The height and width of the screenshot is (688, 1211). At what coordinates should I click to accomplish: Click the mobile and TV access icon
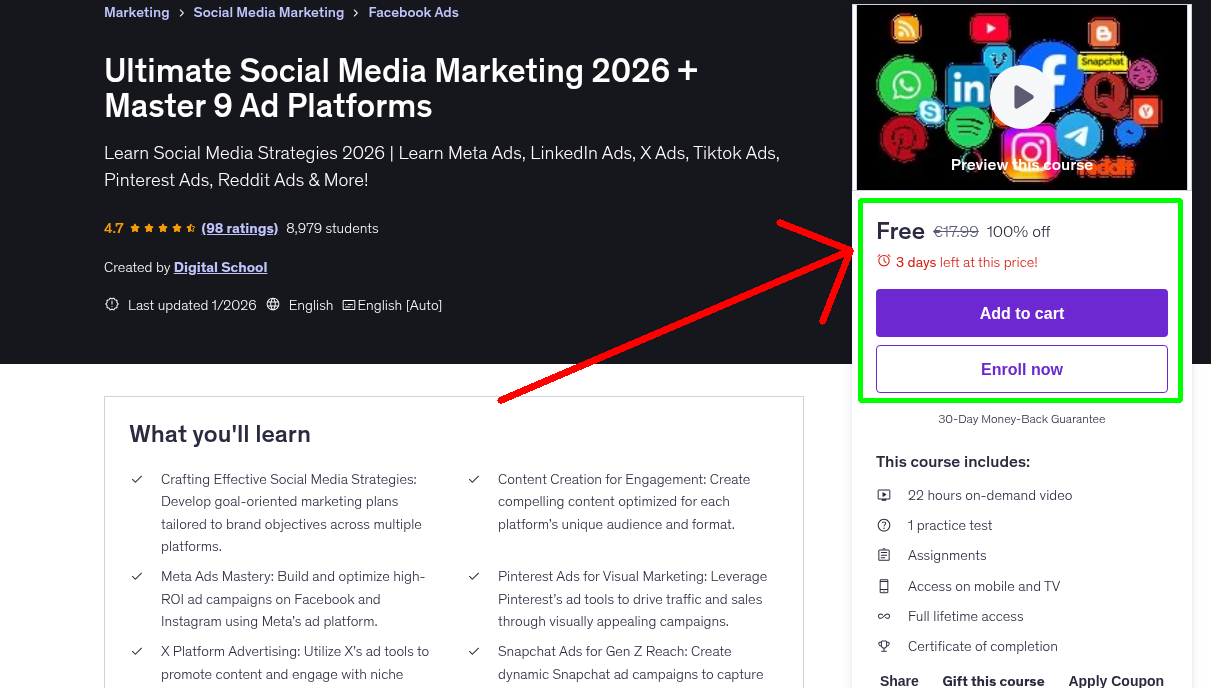click(884, 586)
